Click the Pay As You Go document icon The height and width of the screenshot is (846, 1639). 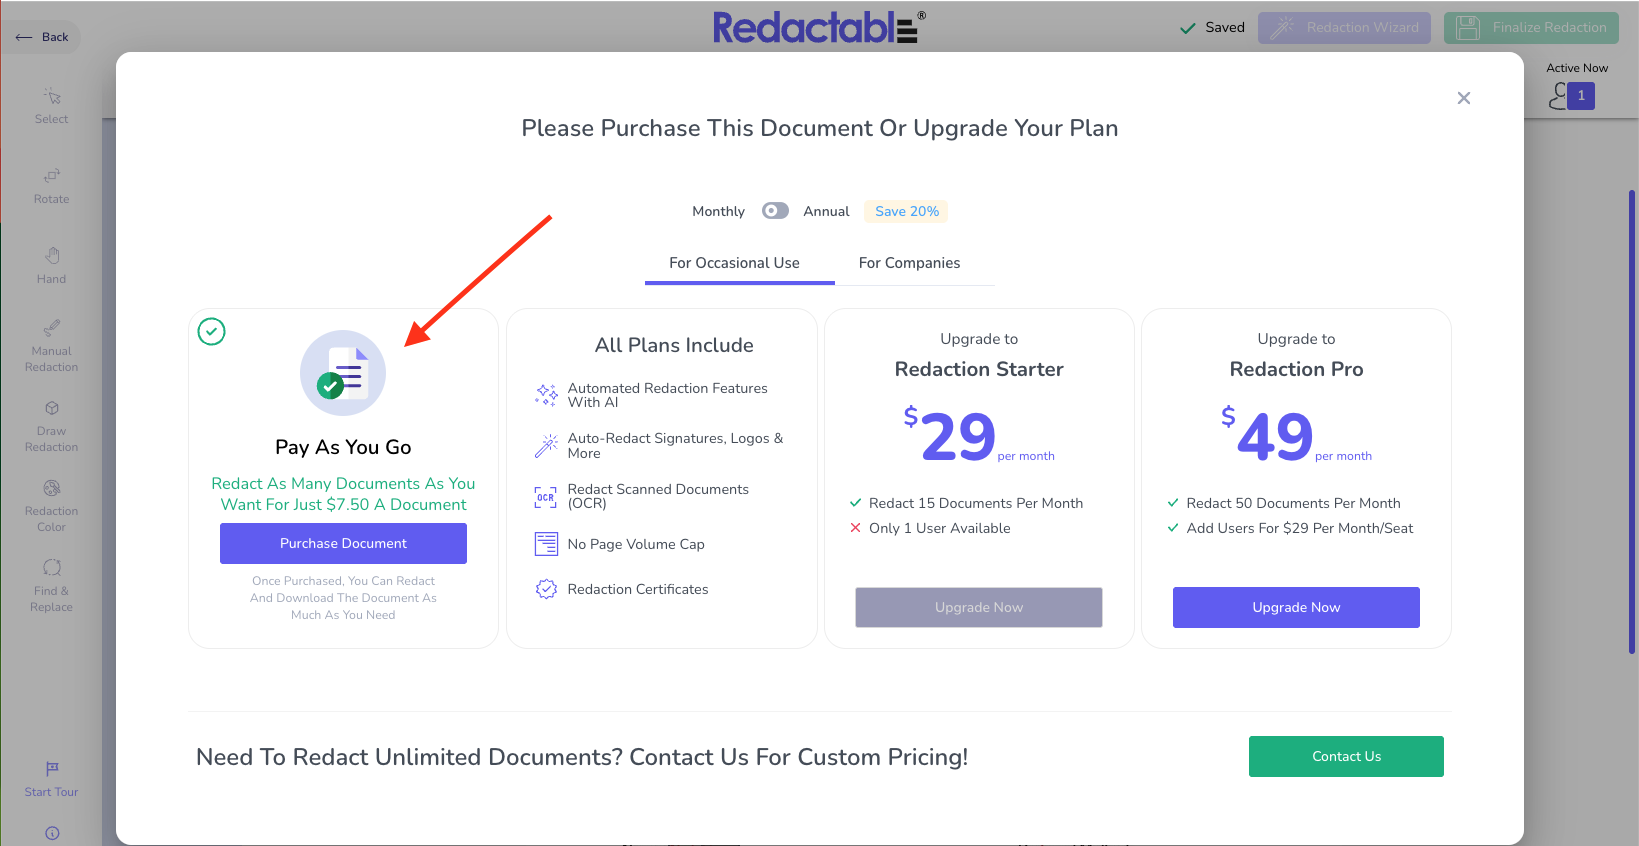(343, 373)
